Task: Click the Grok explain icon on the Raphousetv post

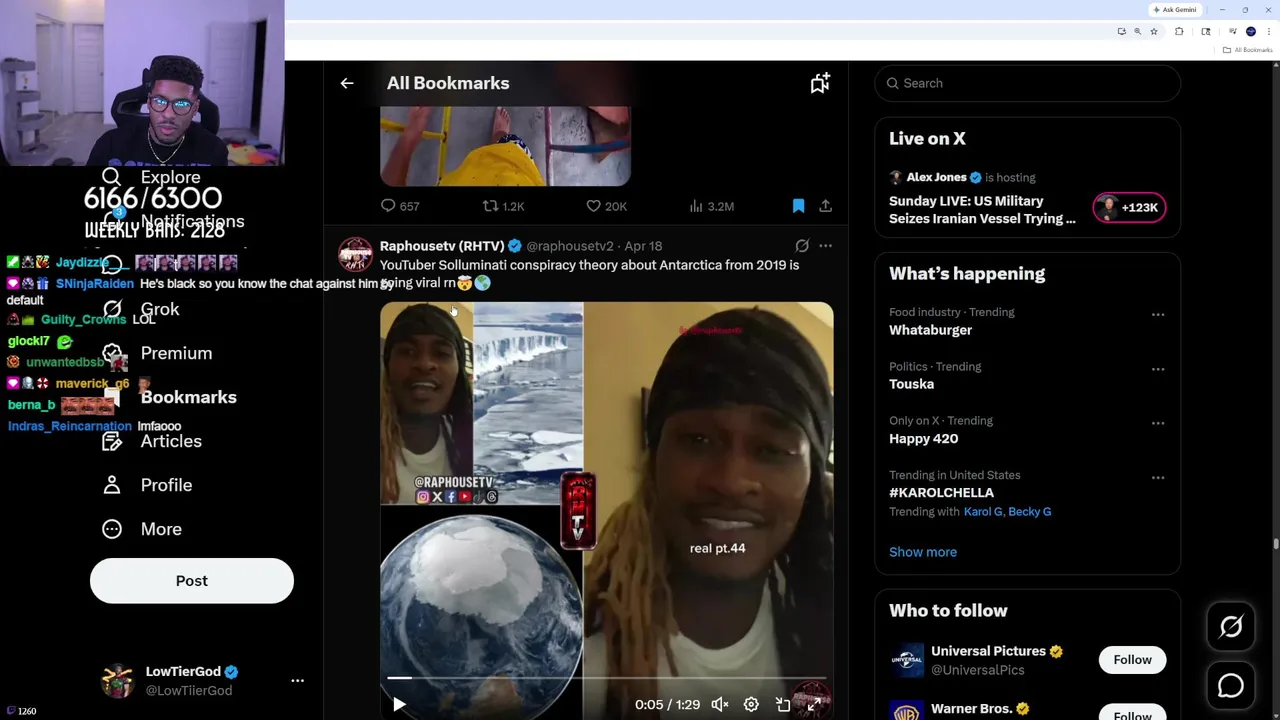Action: [802, 245]
